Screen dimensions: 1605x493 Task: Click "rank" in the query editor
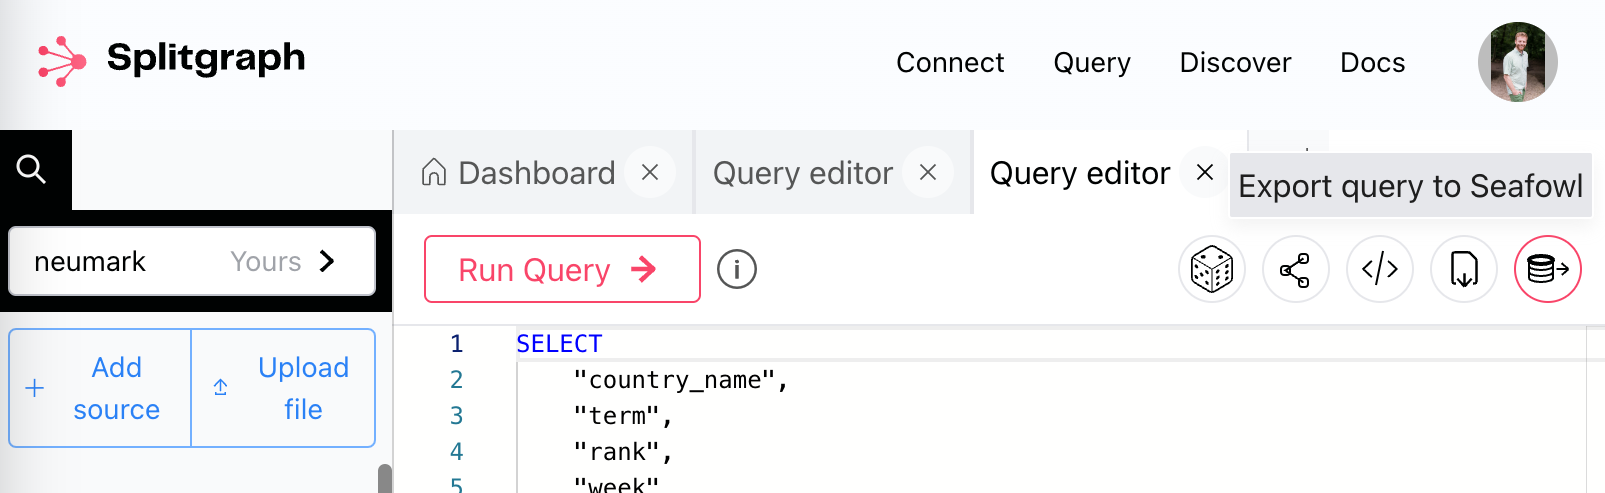tap(616, 452)
